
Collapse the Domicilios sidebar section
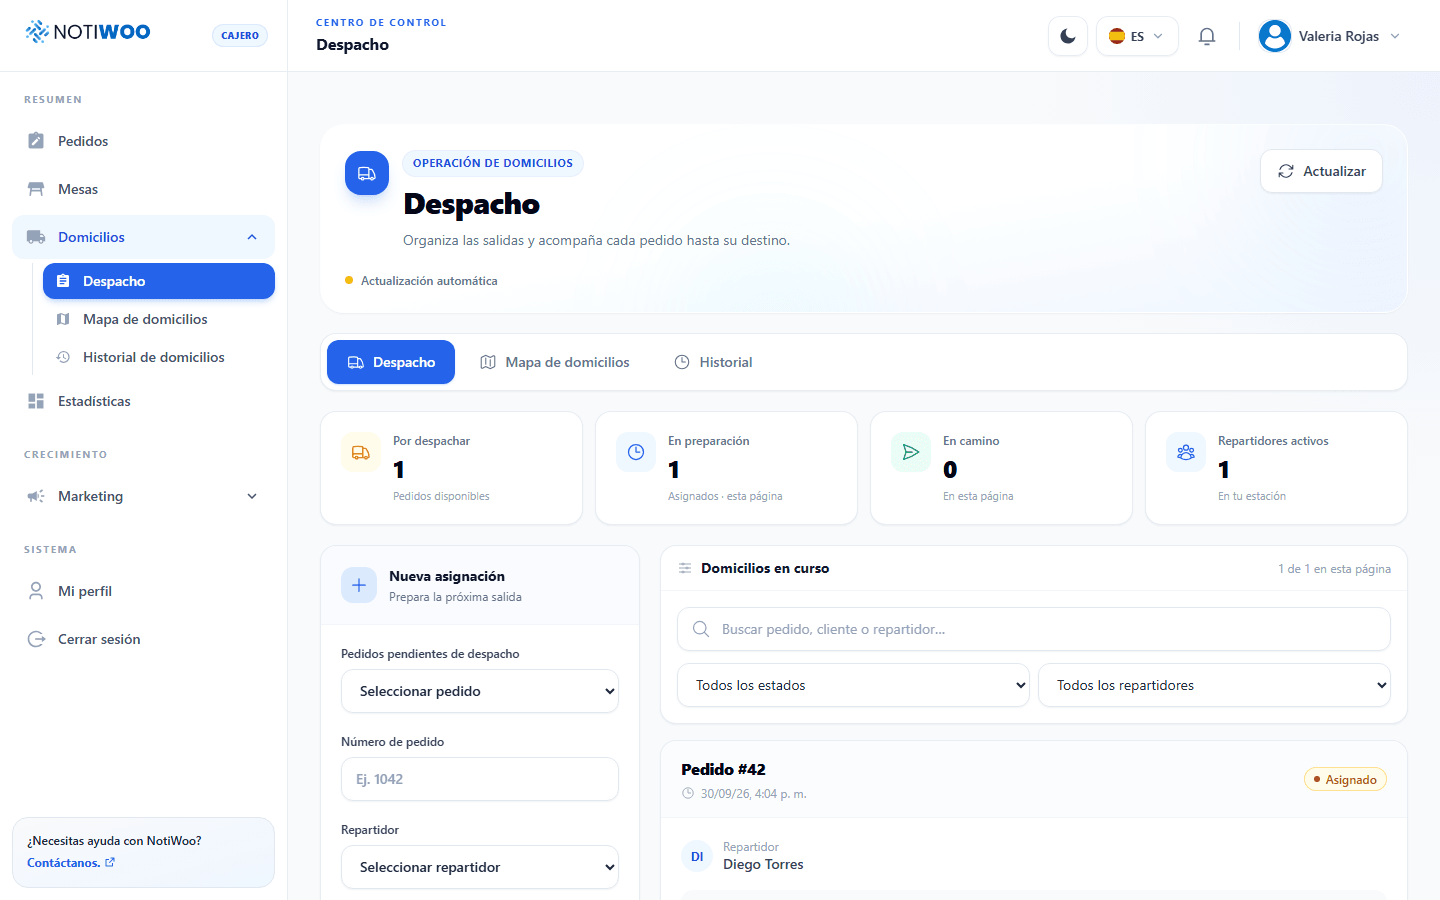point(143,237)
